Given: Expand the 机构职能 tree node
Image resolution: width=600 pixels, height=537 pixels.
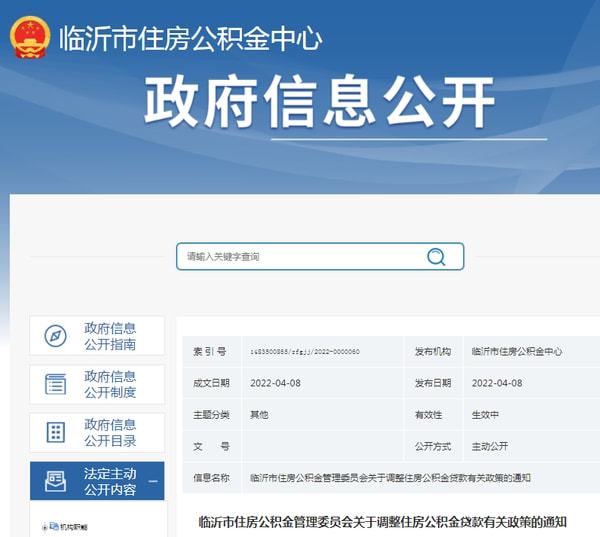Looking at the screenshot, I should coord(45,527).
